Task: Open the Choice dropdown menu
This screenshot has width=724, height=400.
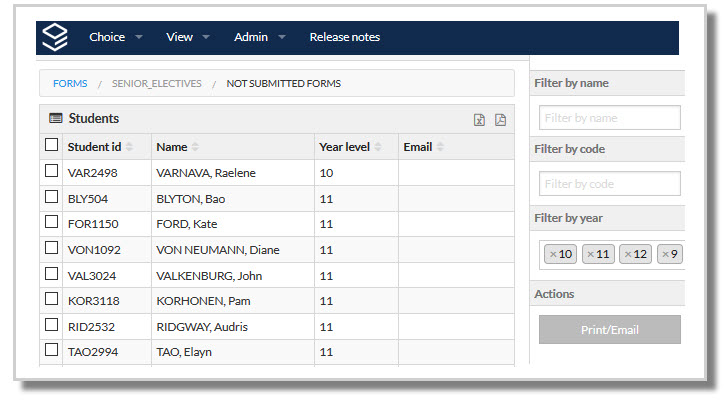Action: tap(115, 37)
